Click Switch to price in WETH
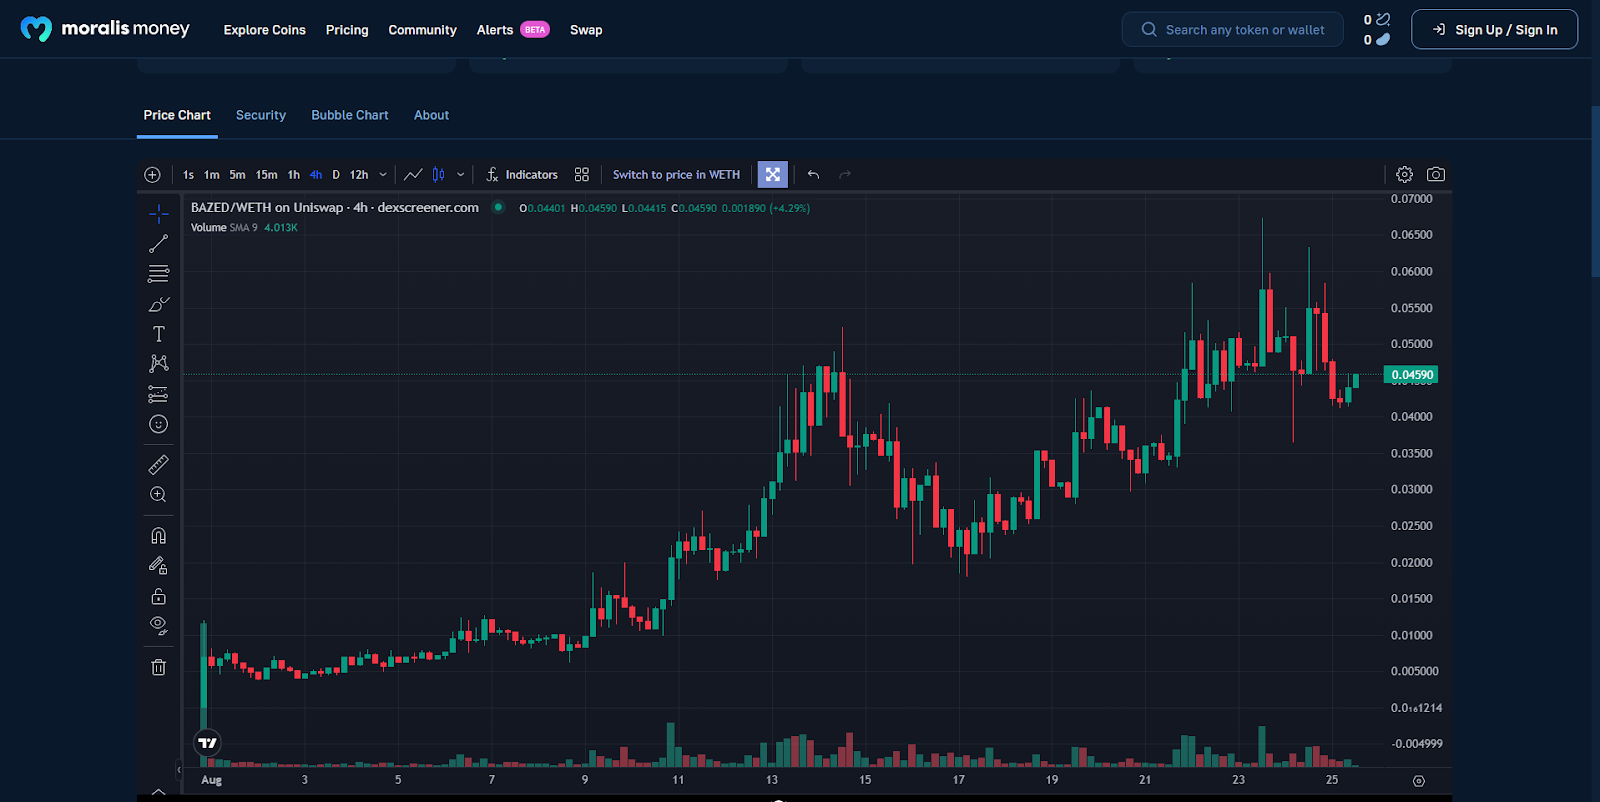The height and width of the screenshot is (802, 1600). [x=676, y=175]
